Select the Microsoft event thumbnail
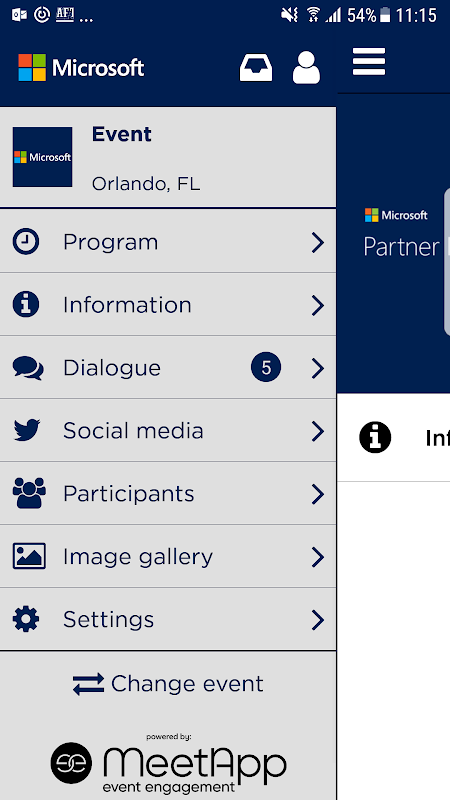 (x=42, y=157)
